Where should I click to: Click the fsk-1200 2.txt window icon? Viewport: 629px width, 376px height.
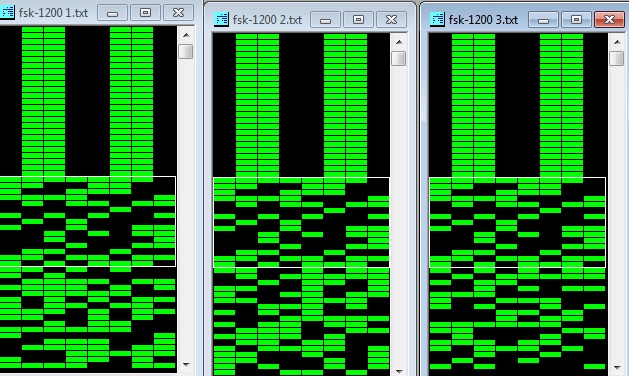[x=221, y=19]
